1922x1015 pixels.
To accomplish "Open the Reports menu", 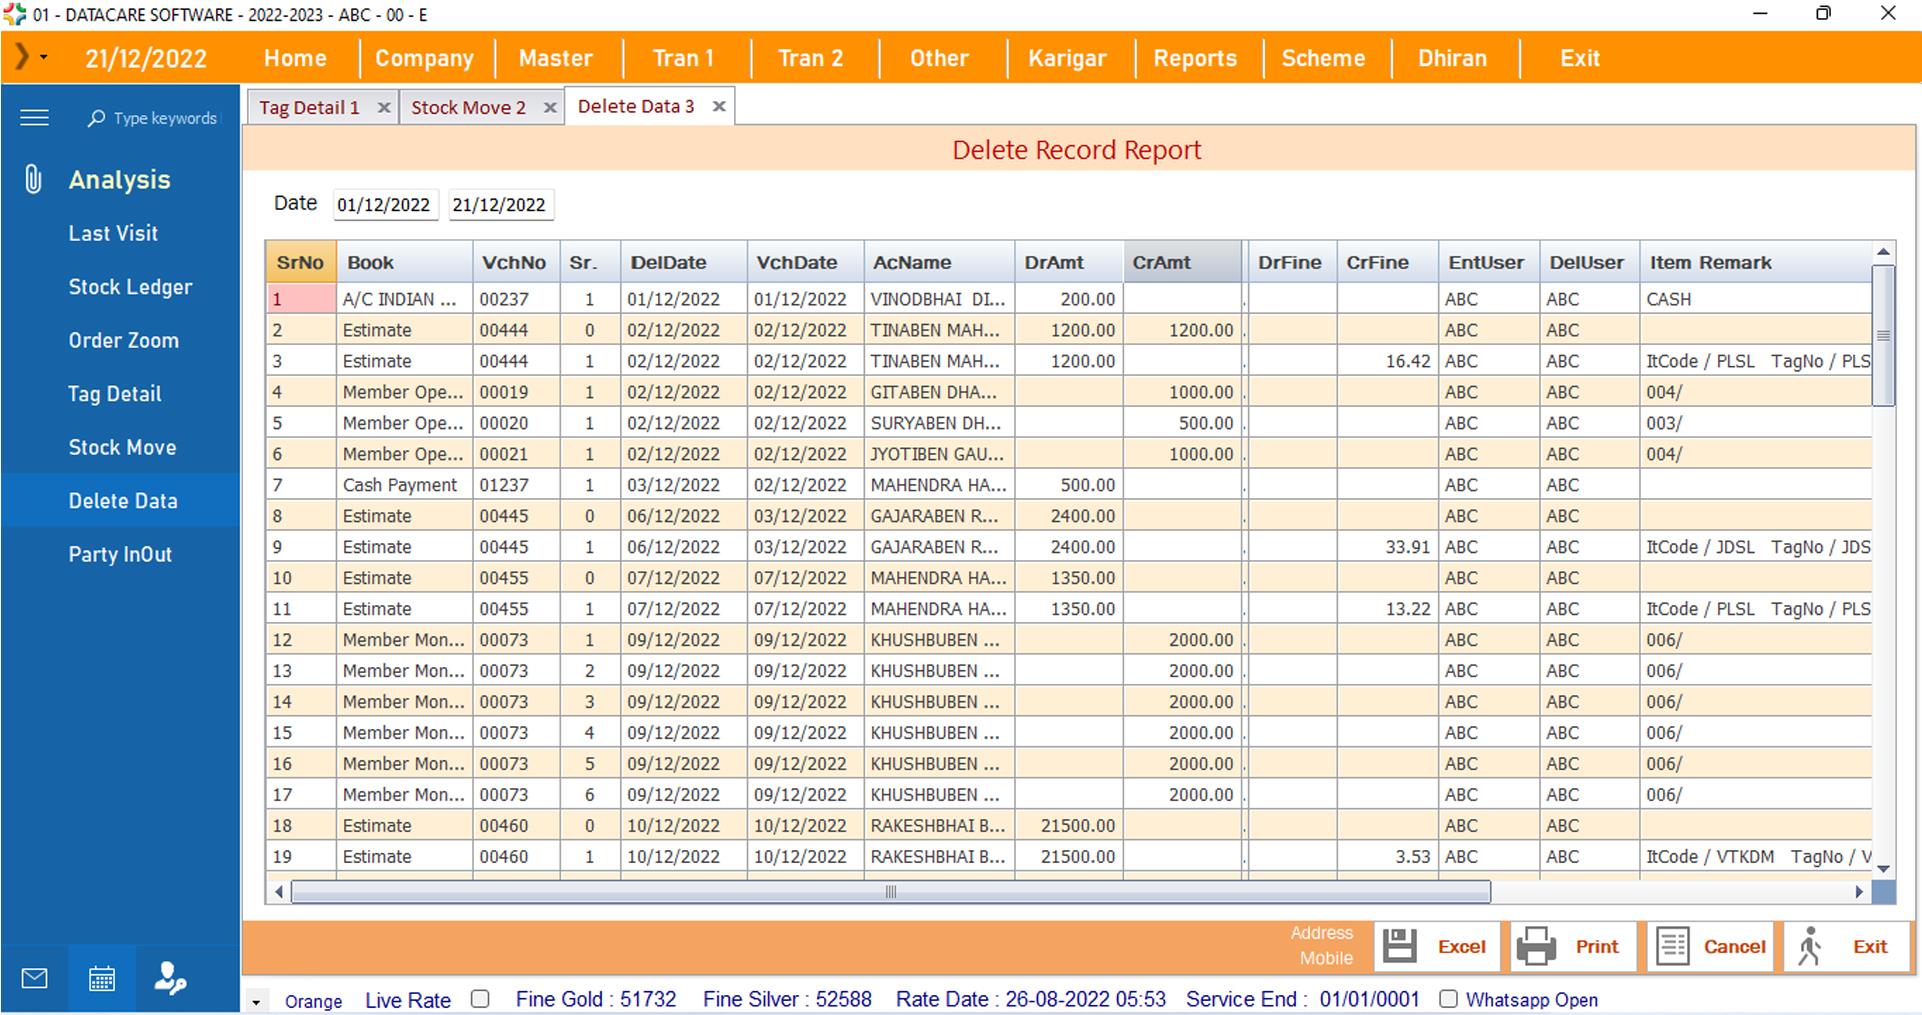I will point(1195,58).
